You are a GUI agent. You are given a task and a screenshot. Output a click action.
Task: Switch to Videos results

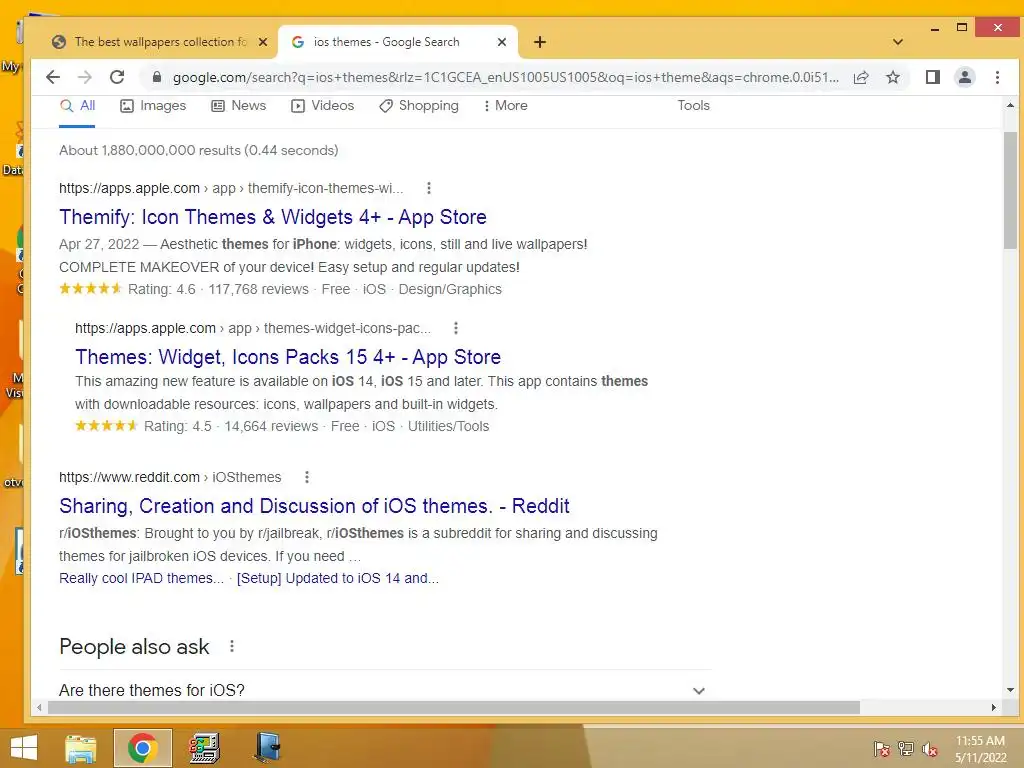(322, 106)
